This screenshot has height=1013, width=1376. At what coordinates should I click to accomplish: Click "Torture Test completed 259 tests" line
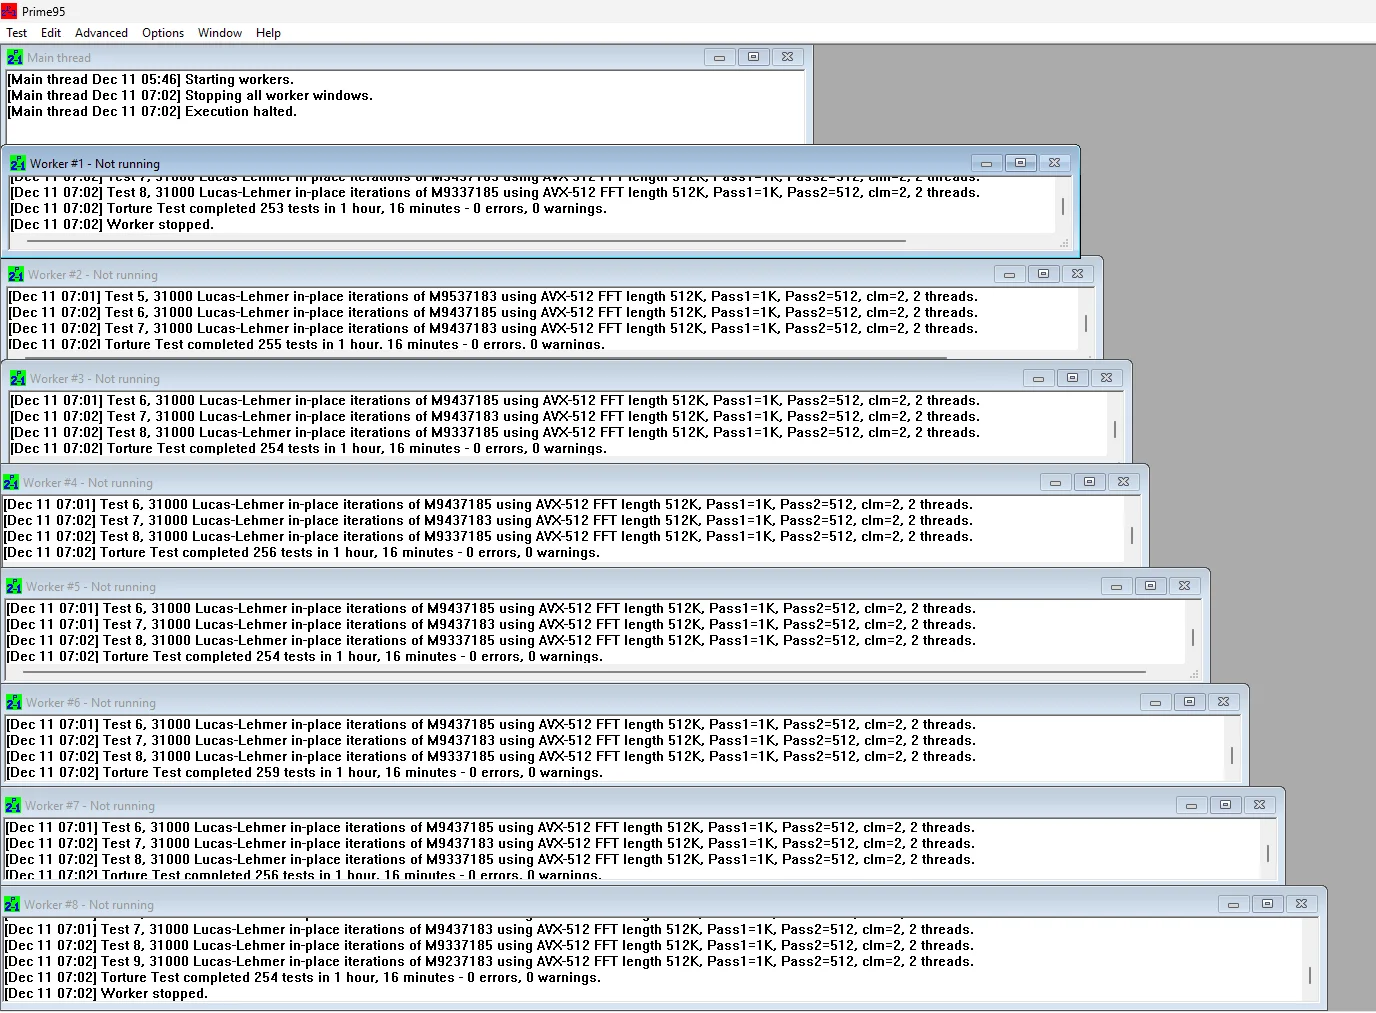tap(305, 773)
